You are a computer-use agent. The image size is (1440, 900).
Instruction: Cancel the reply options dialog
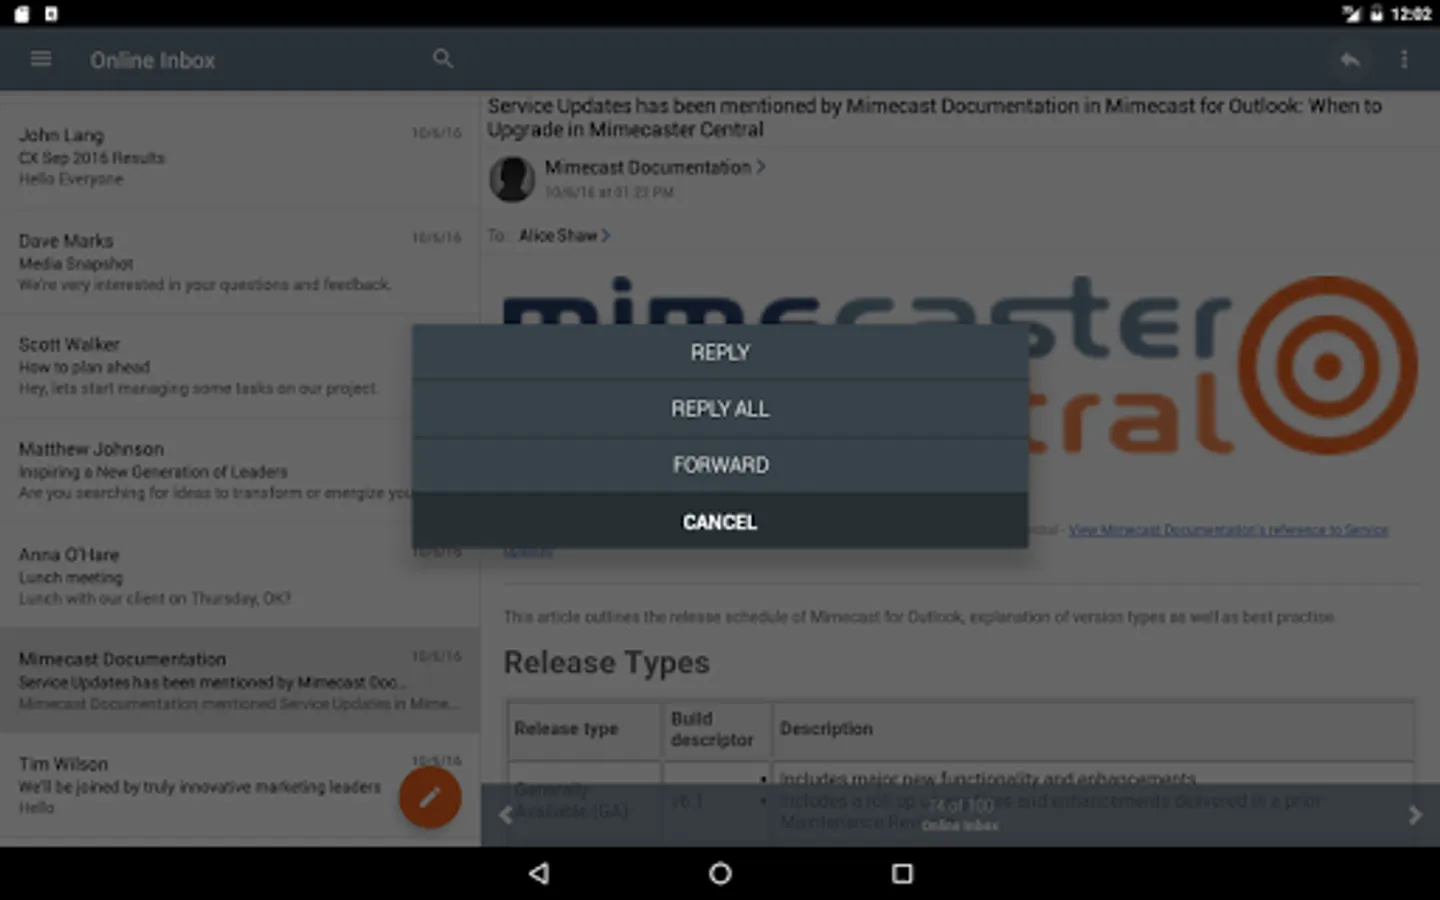720,521
